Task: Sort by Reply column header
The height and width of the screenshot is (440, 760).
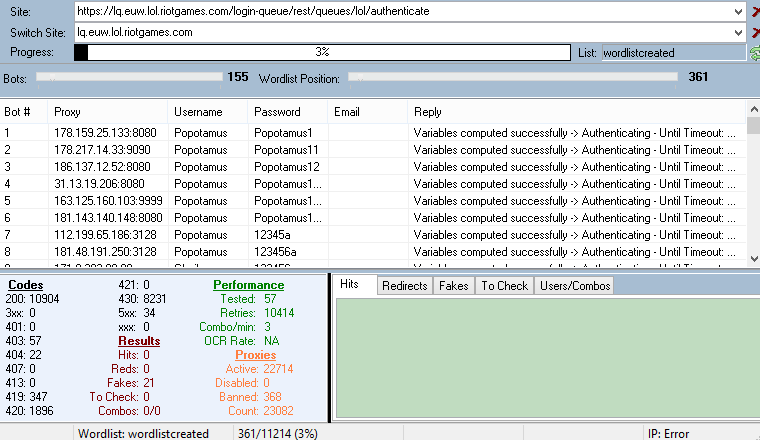Action: [x=577, y=112]
